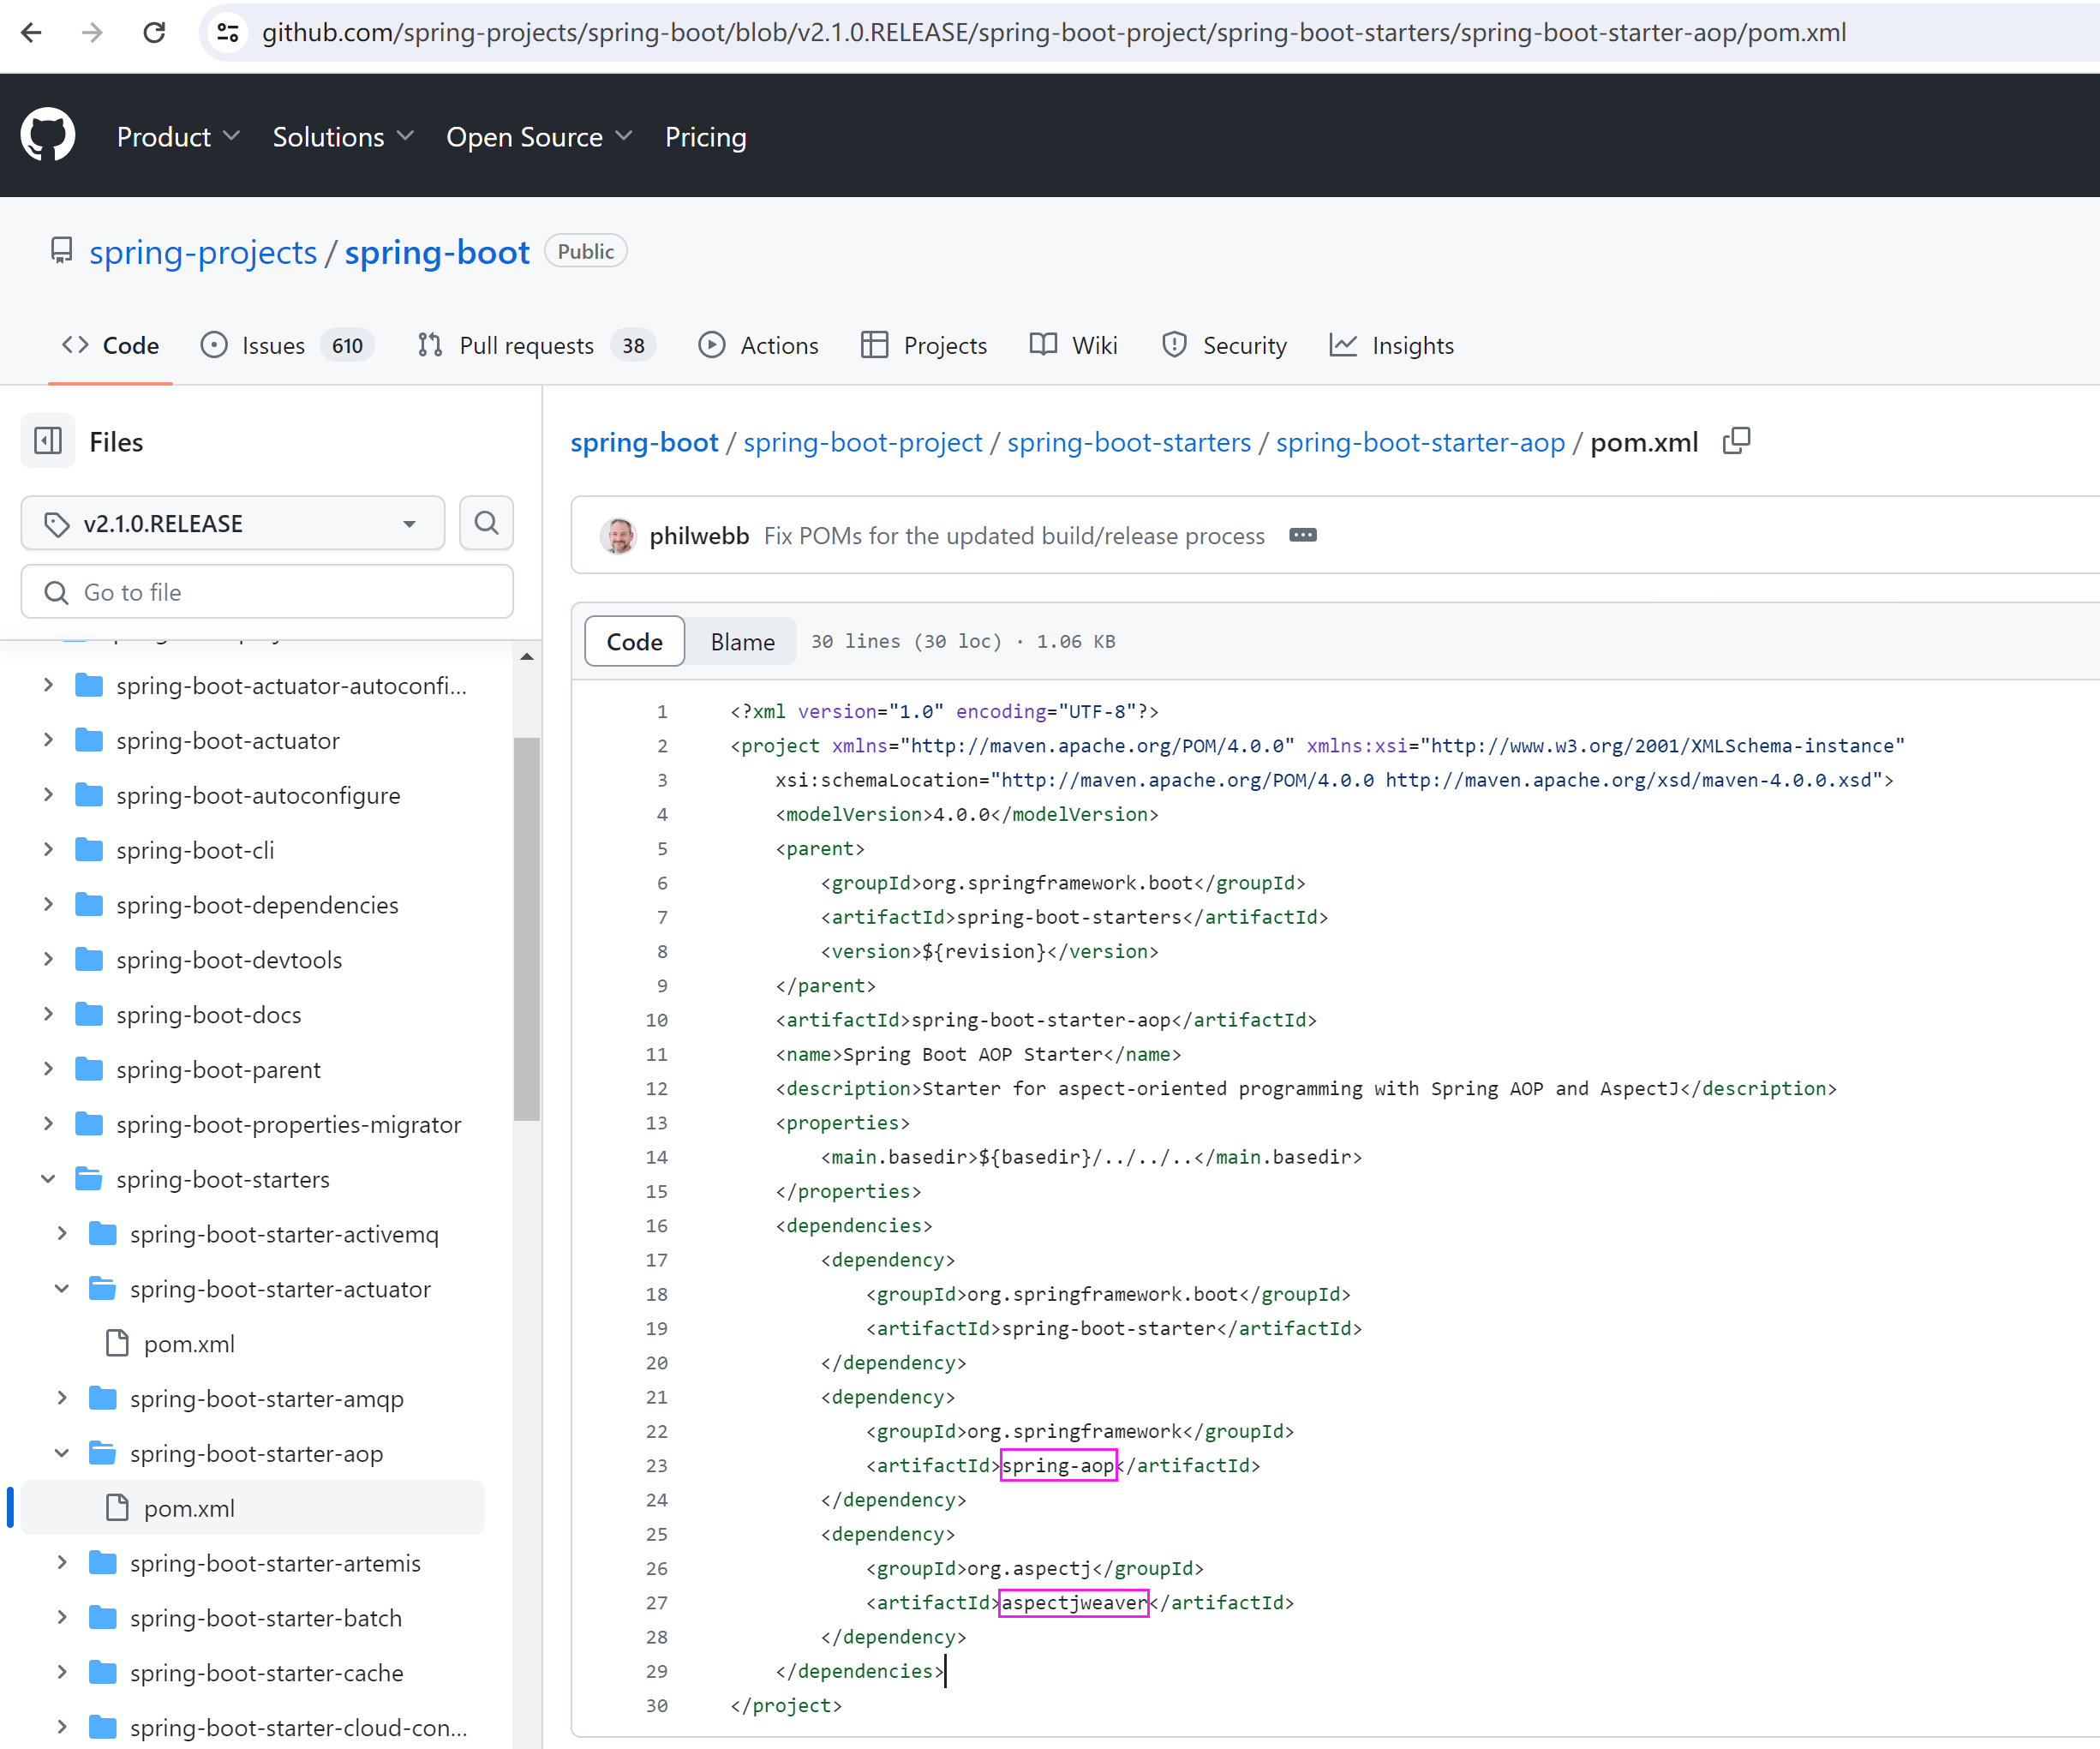Click spring-boot-project breadcrumb link
This screenshot has height=1749, width=2100.
point(863,442)
